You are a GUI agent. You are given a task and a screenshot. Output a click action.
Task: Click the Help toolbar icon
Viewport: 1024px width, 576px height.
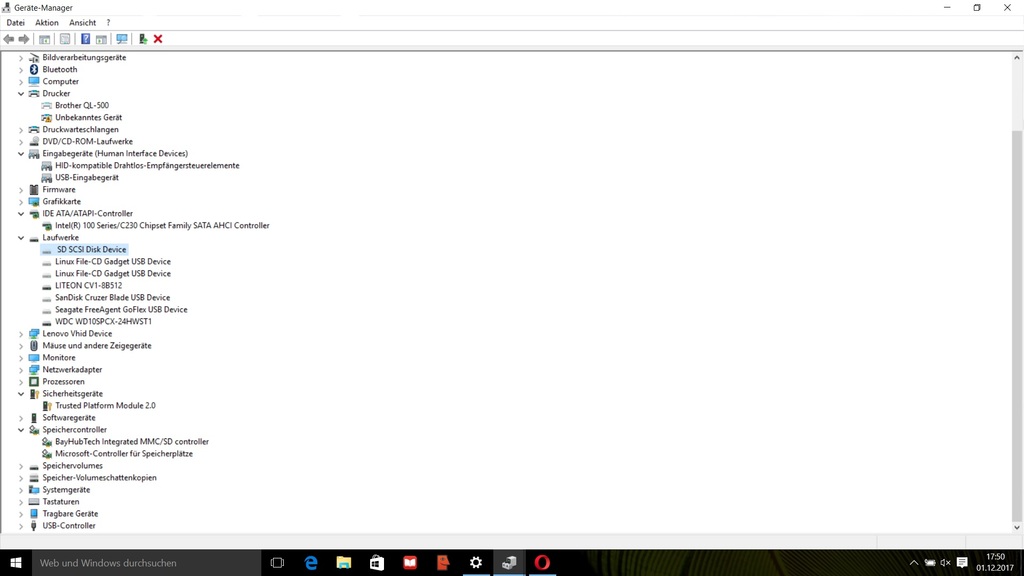coord(85,39)
